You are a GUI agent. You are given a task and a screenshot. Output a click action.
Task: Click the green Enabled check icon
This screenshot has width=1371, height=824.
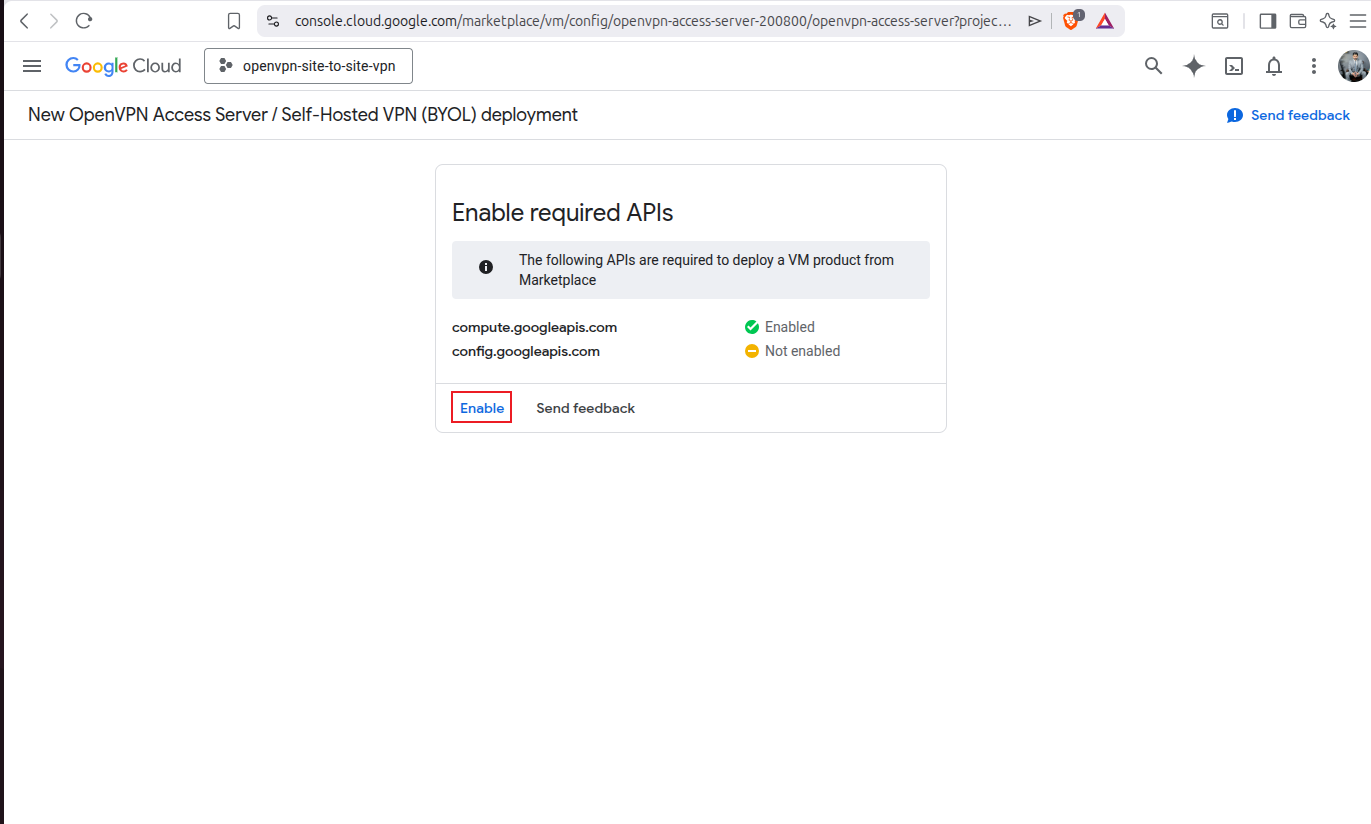[x=752, y=327]
